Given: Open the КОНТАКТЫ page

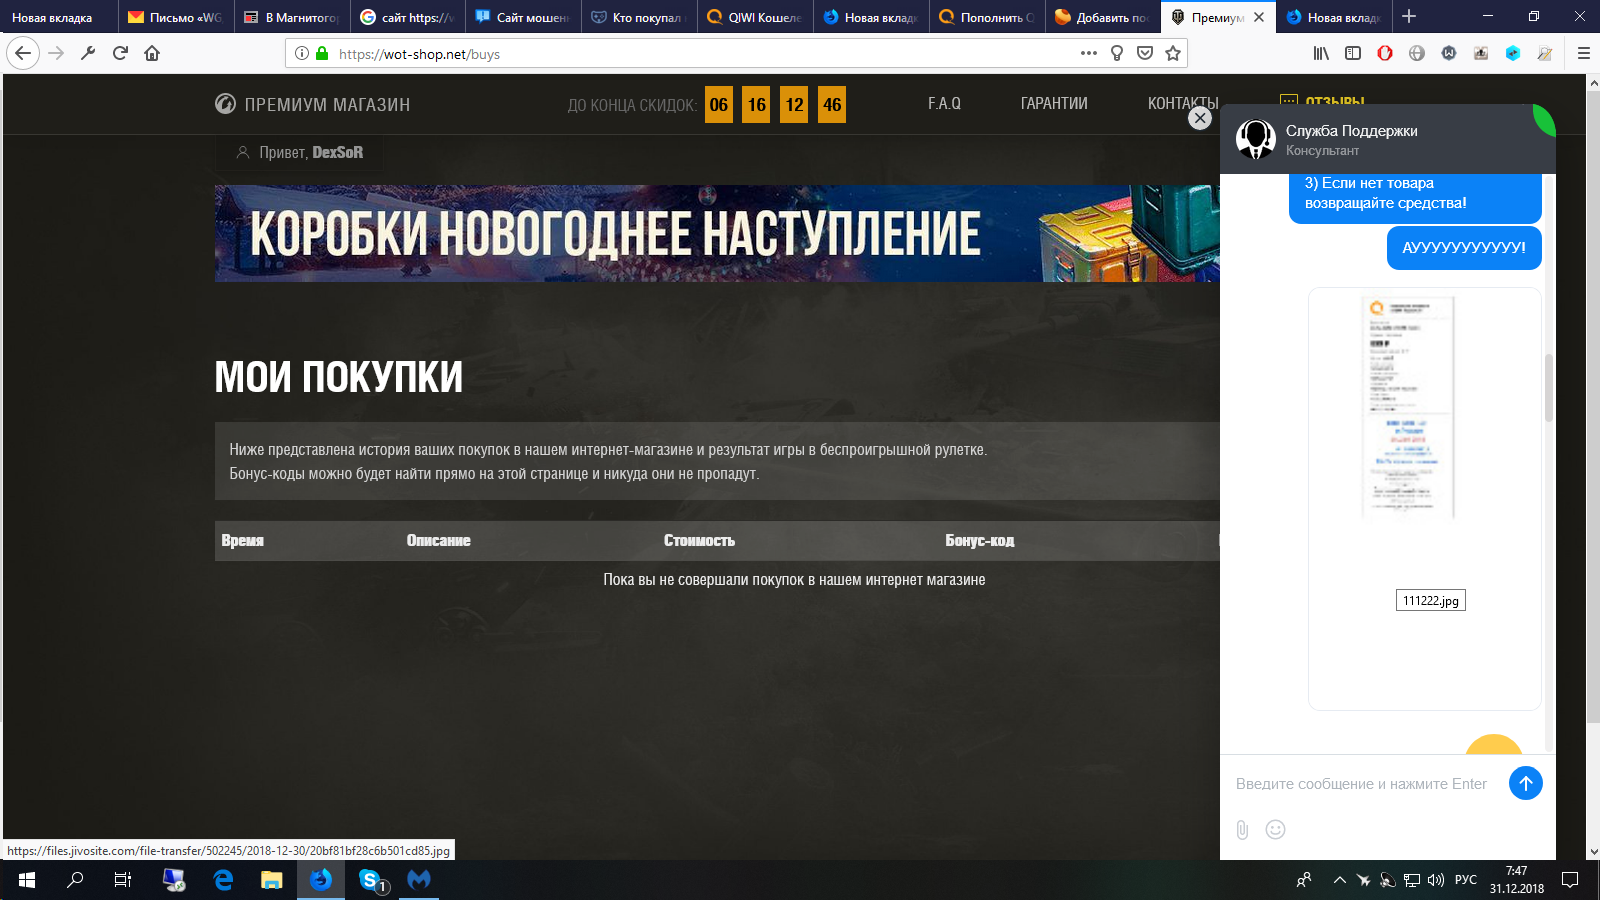Looking at the screenshot, I should 1182,103.
